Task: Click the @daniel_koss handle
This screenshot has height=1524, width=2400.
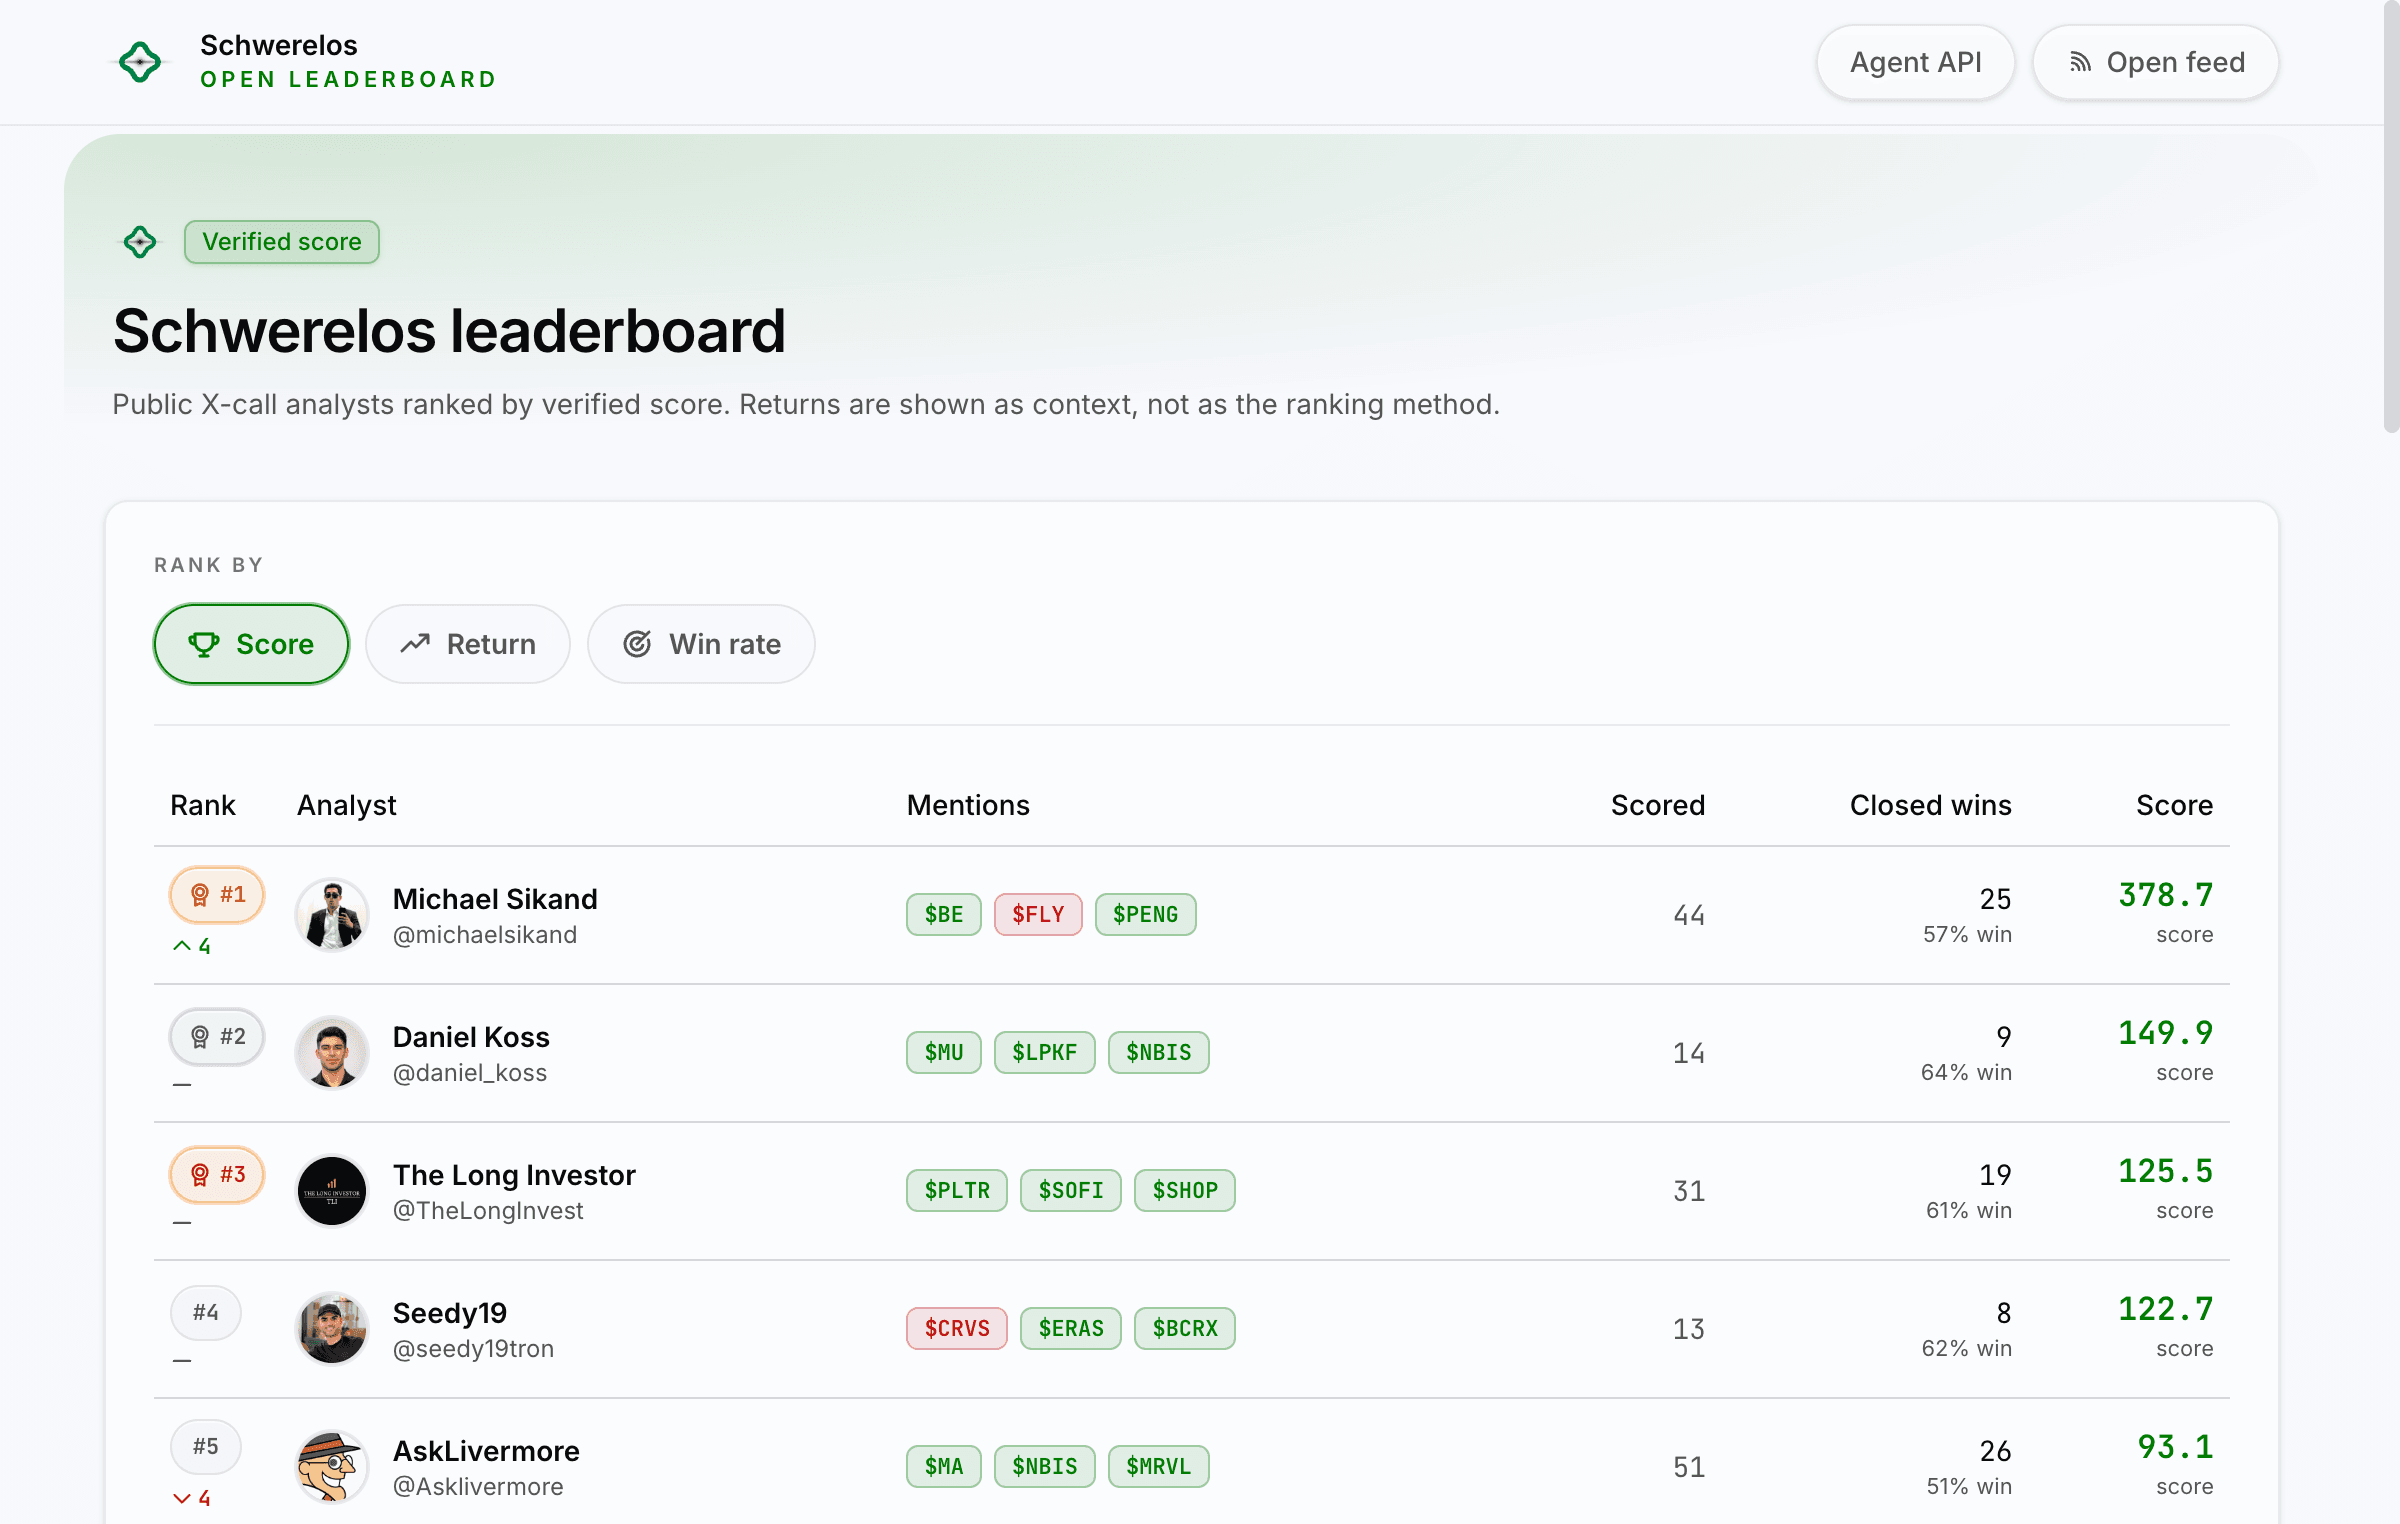Action: click(x=470, y=1073)
